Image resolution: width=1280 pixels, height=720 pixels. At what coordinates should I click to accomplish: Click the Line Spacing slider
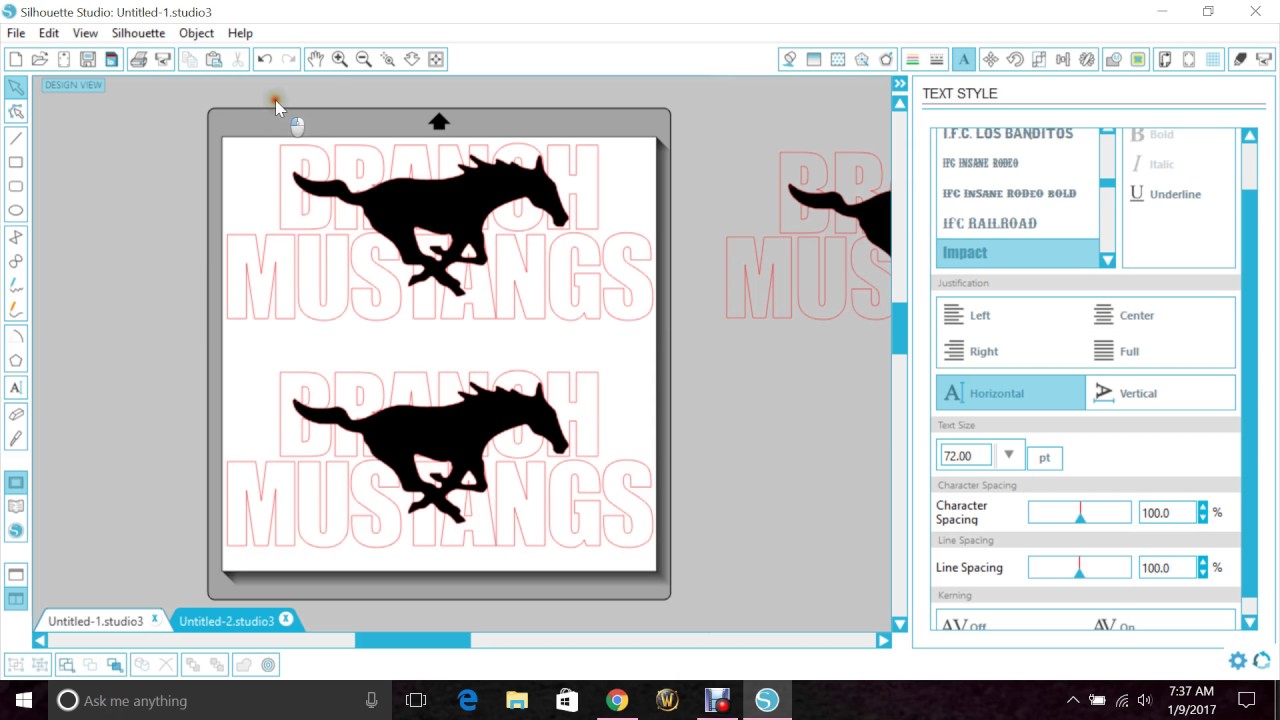(x=1080, y=567)
